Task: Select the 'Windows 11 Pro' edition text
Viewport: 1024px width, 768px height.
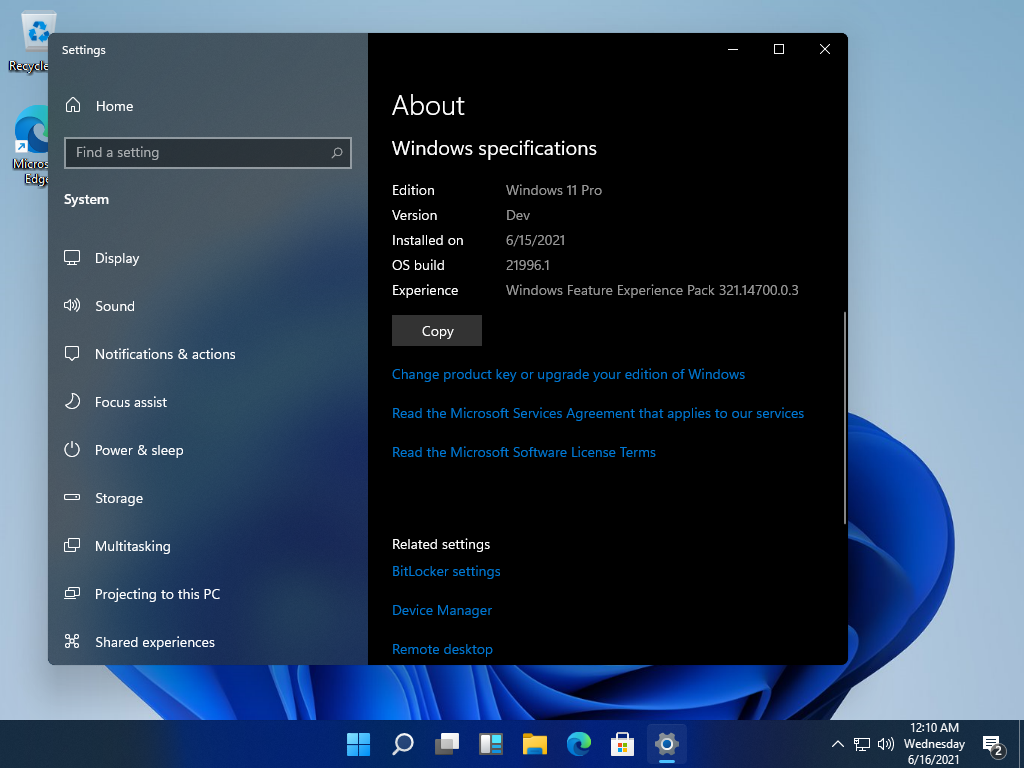Action: (x=554, y=190)
